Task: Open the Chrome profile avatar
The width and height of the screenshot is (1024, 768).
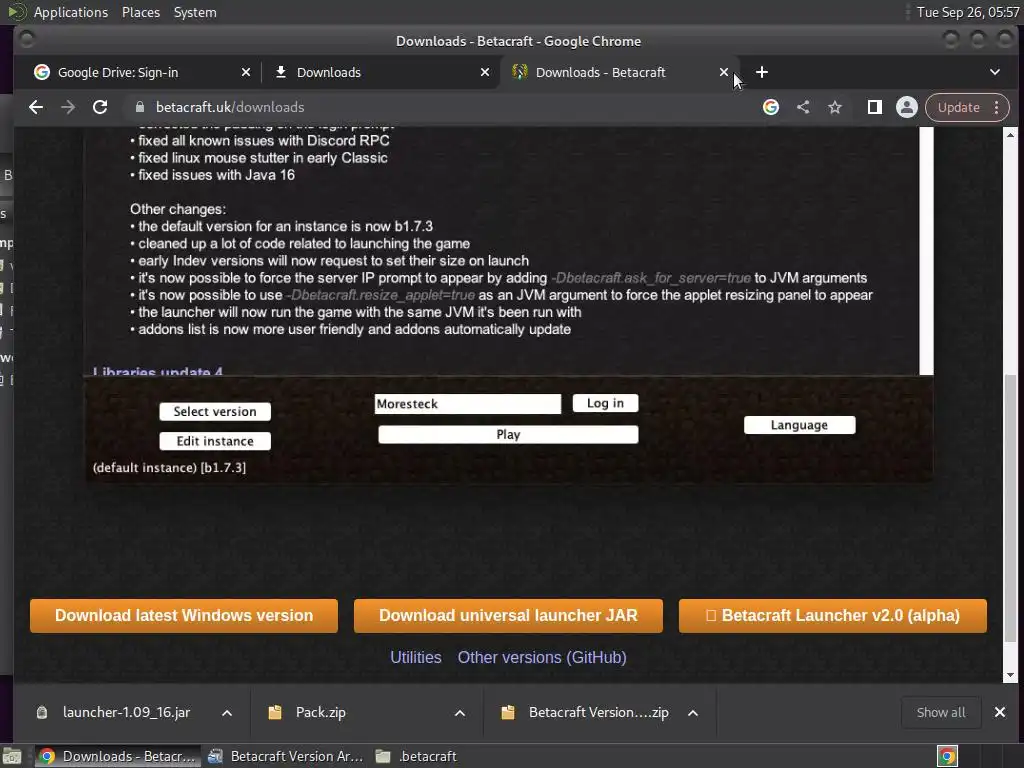Action: click(906, 107)
